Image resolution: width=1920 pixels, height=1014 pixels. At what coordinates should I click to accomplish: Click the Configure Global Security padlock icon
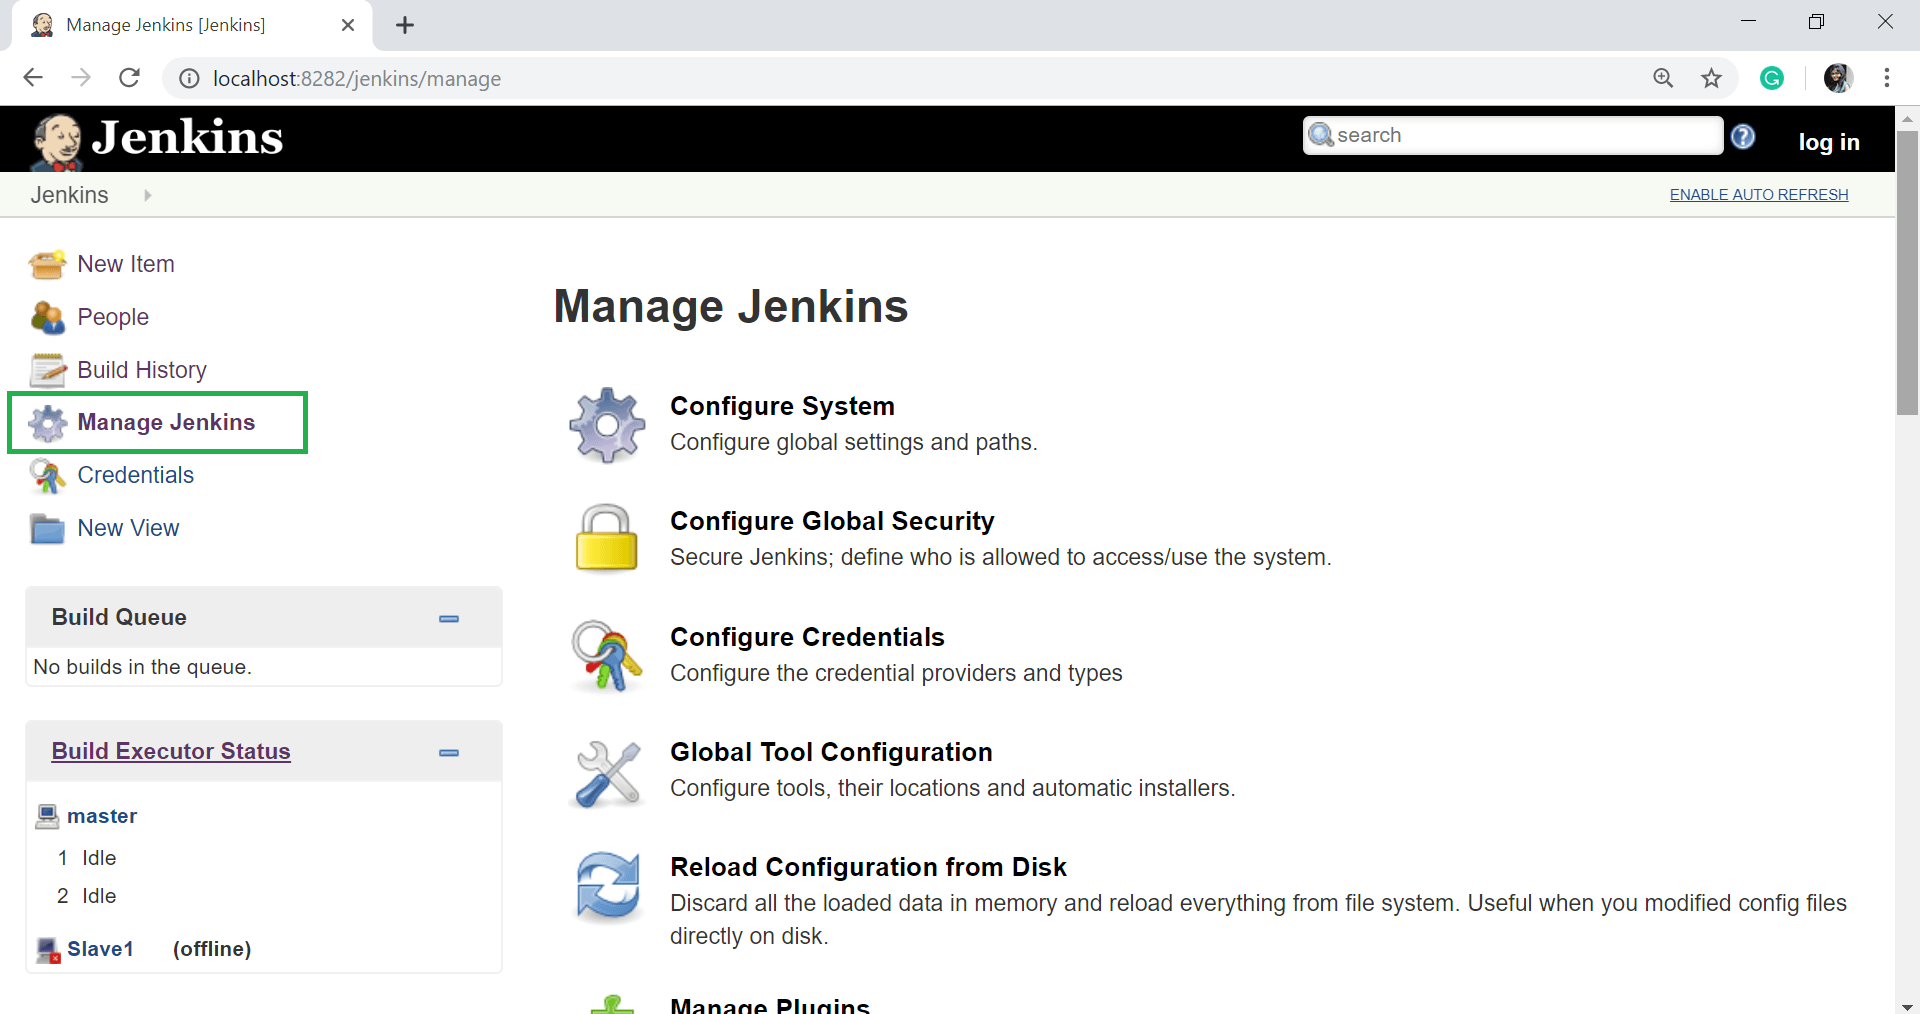606,538
